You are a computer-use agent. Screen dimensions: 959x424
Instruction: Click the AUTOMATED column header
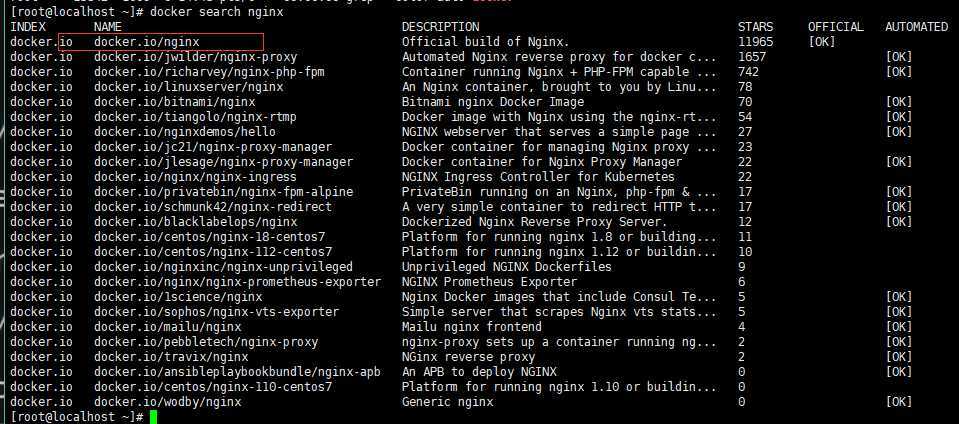[916, 27]
